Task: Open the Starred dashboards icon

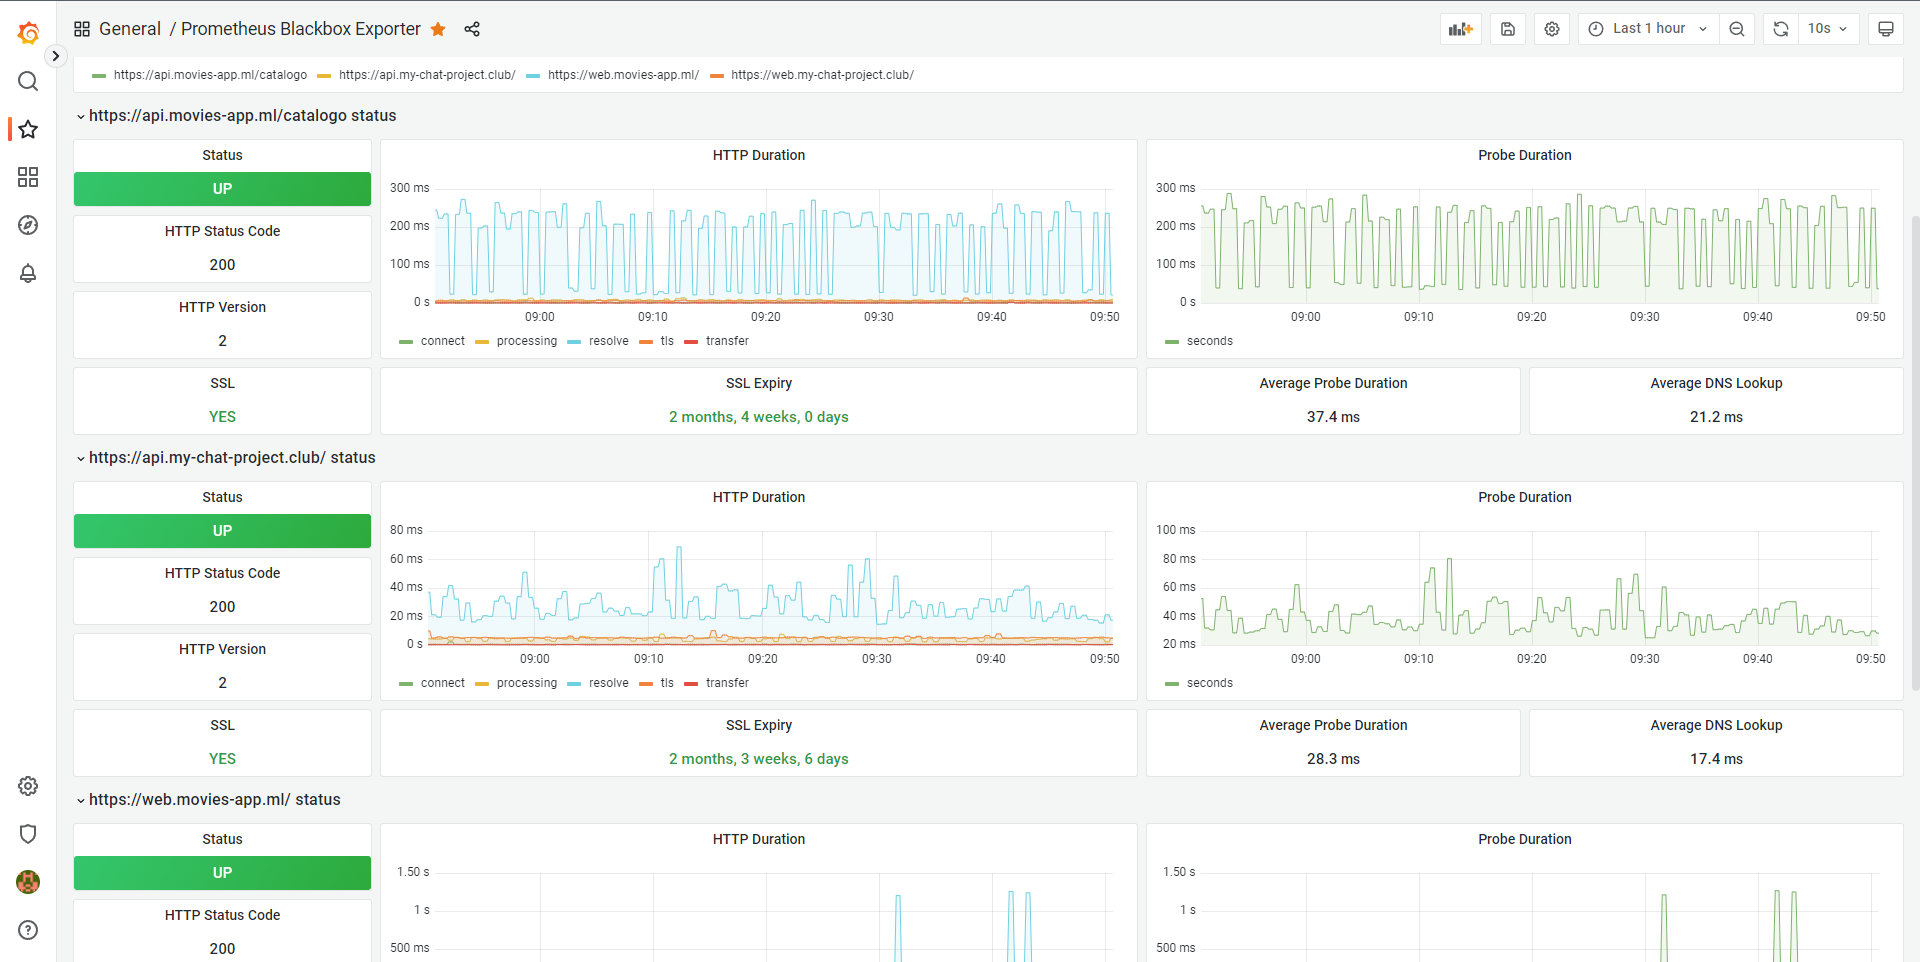Action: click(x=28, y=129)
